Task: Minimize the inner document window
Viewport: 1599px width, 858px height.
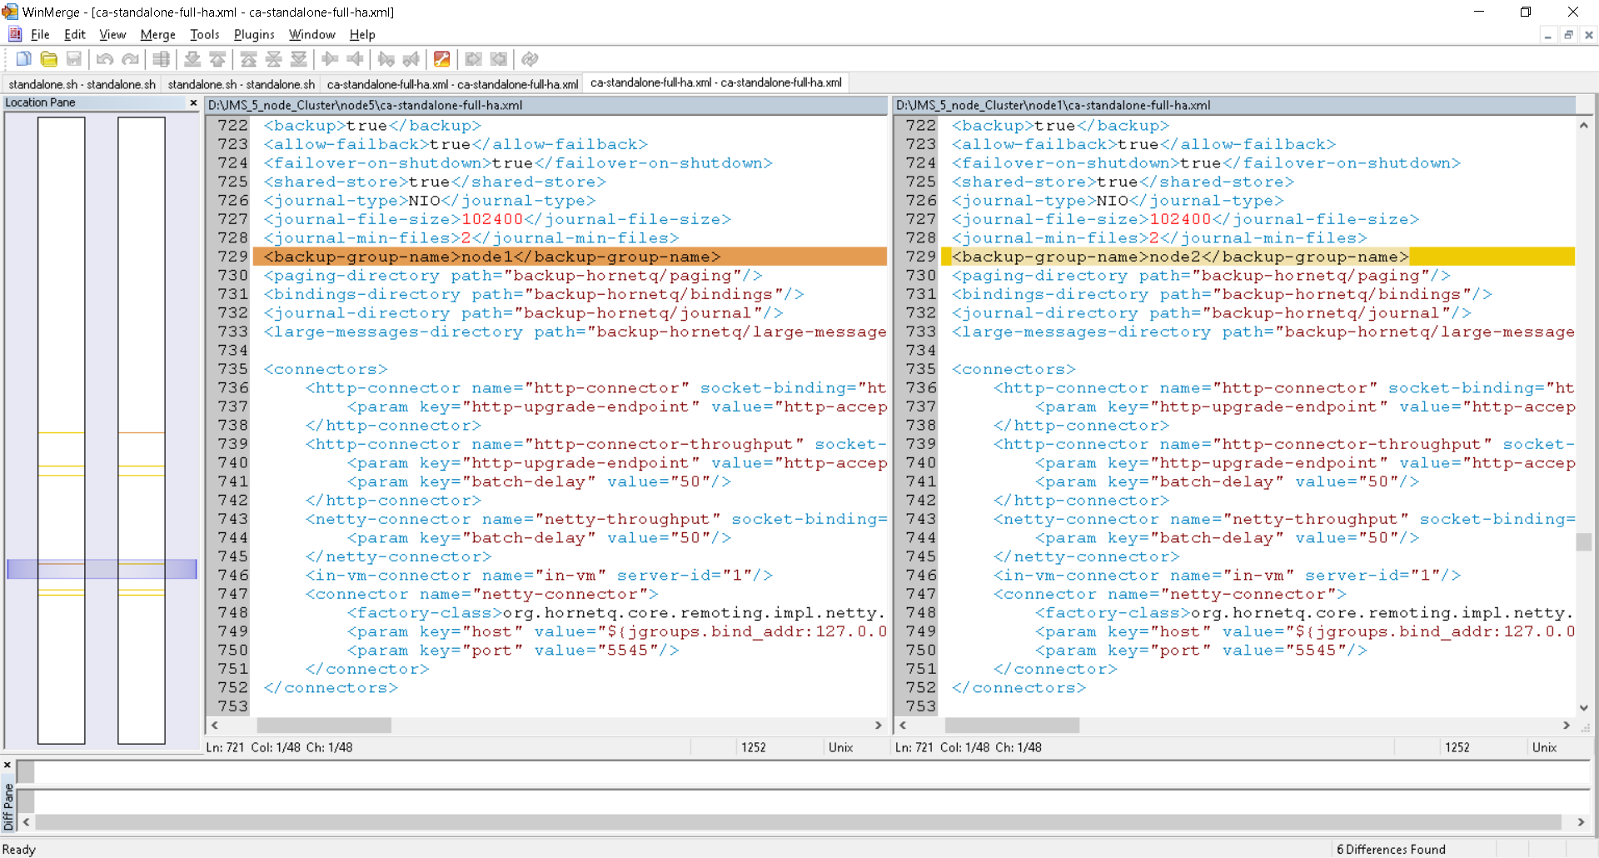Action: [x=1548, y=35]
